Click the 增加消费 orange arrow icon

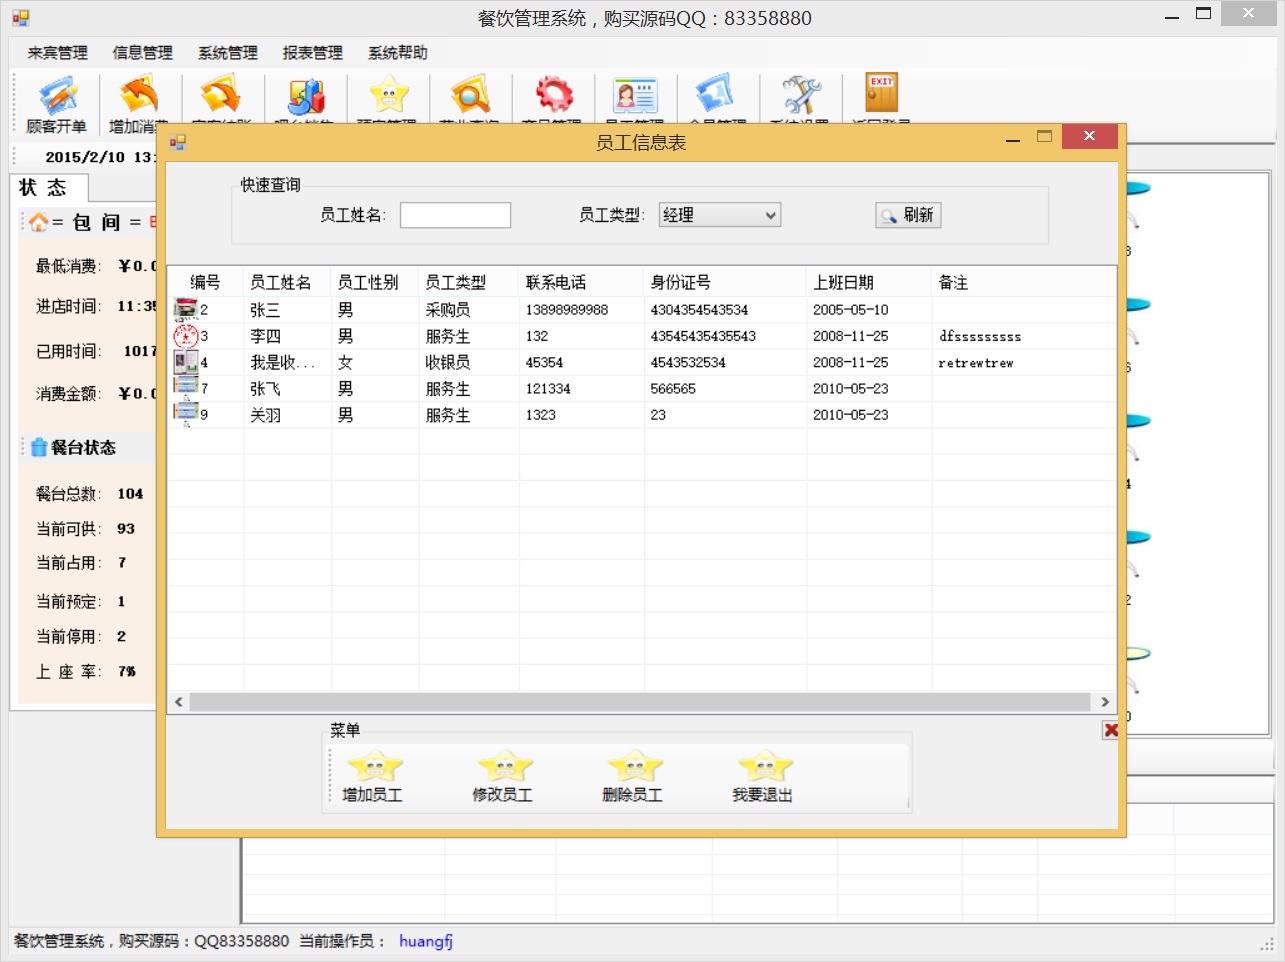139,98
